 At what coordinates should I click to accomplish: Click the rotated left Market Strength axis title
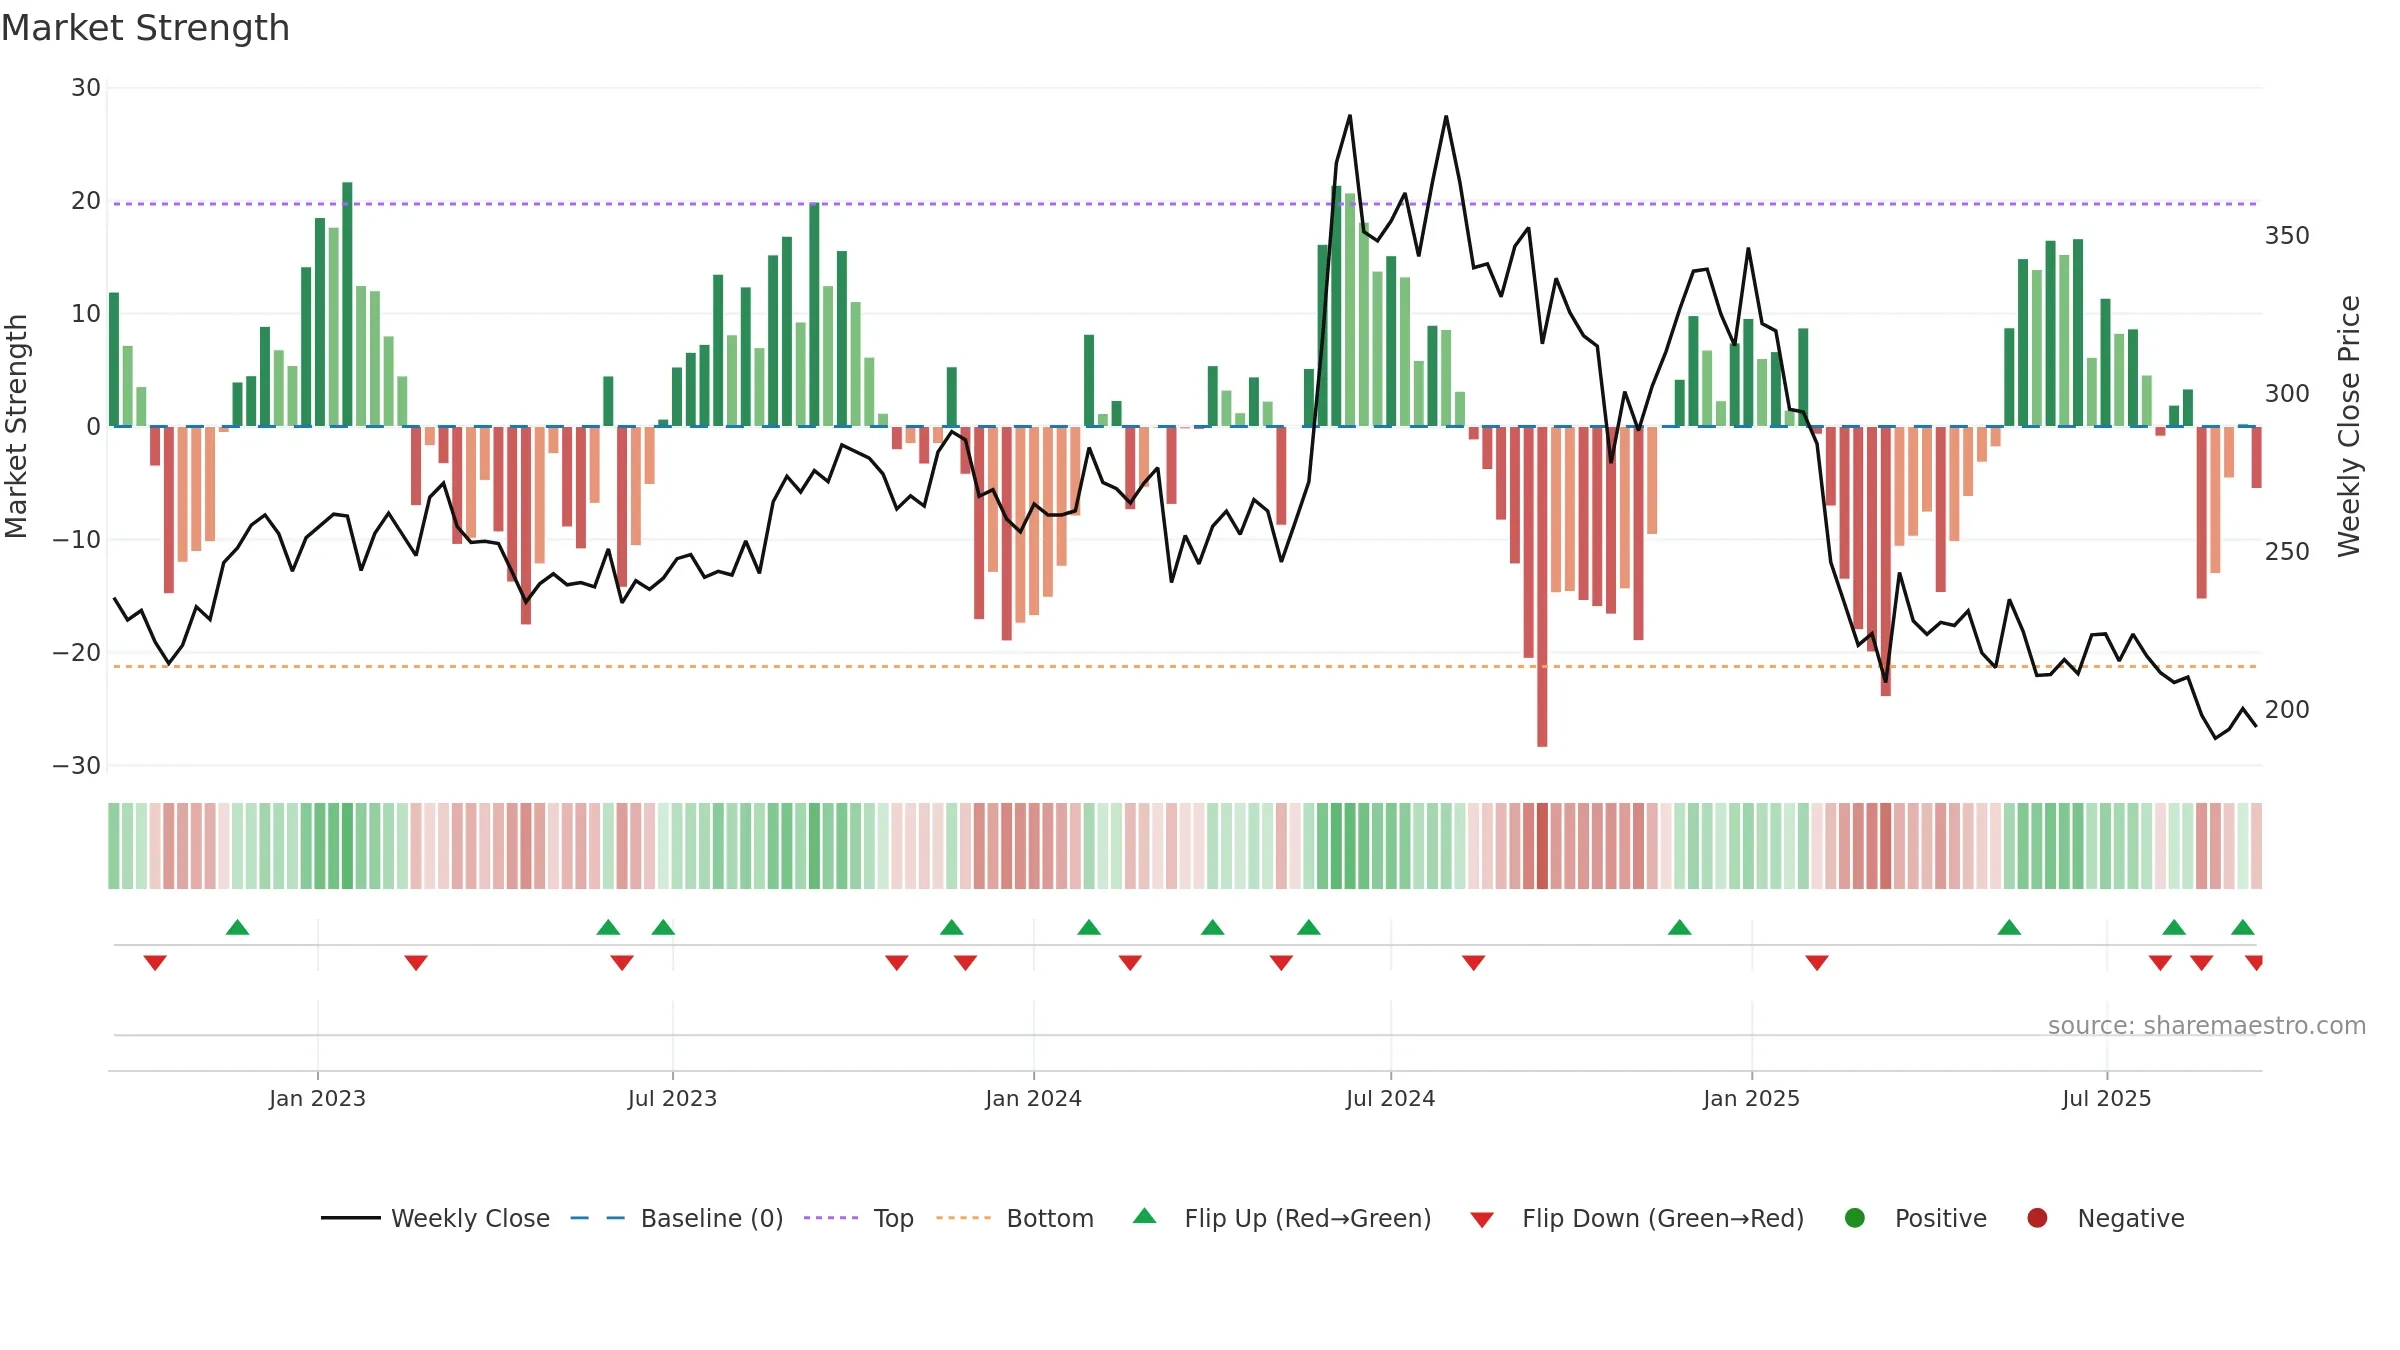(16, 426)
